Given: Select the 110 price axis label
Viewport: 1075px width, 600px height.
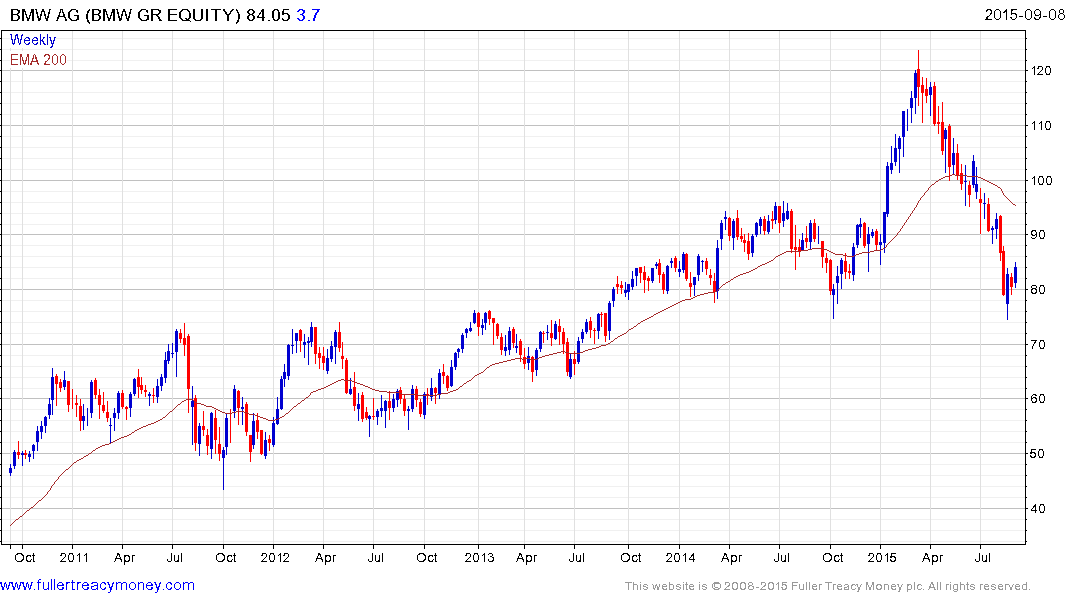Looking at the screenshot, I should coord(1041,125).
